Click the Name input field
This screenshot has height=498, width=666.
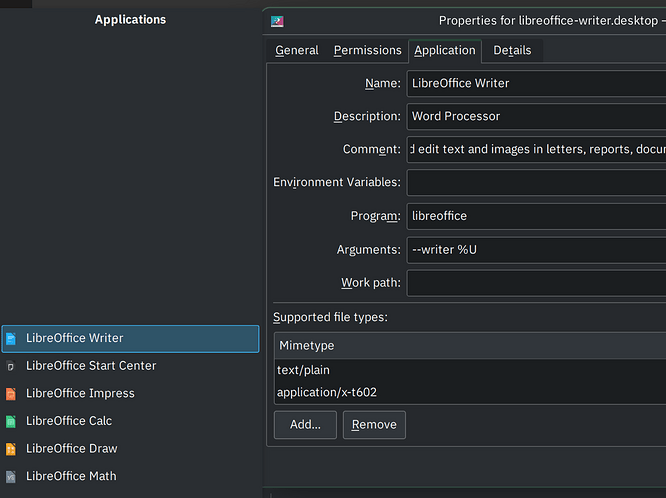click(x=536, y=83)
